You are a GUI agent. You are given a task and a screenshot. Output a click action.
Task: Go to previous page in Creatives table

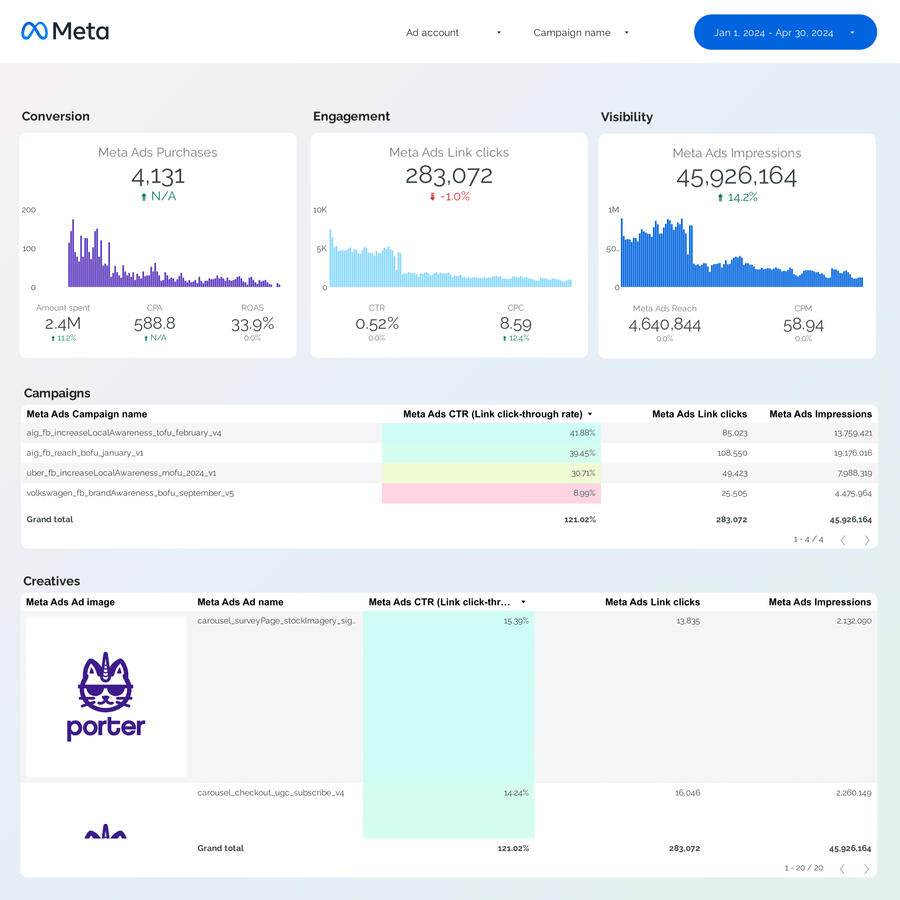843,869
